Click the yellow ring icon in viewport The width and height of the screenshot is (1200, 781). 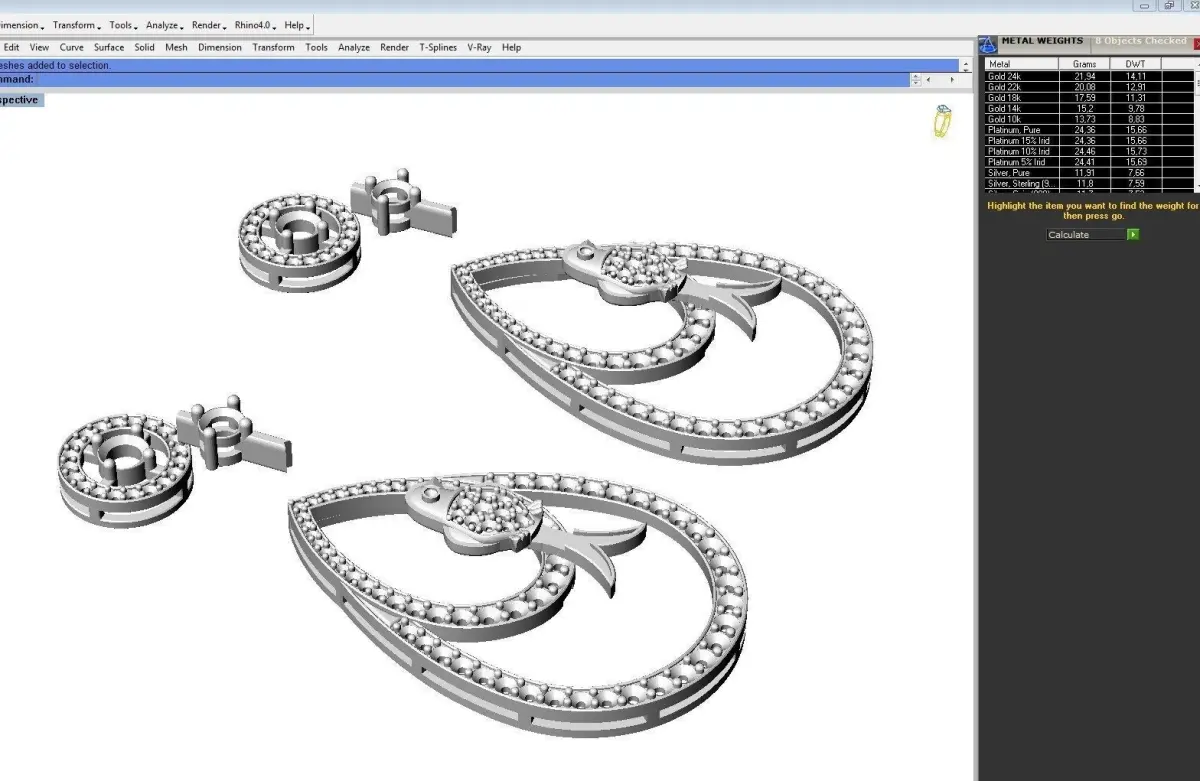[x=942, y=120]
